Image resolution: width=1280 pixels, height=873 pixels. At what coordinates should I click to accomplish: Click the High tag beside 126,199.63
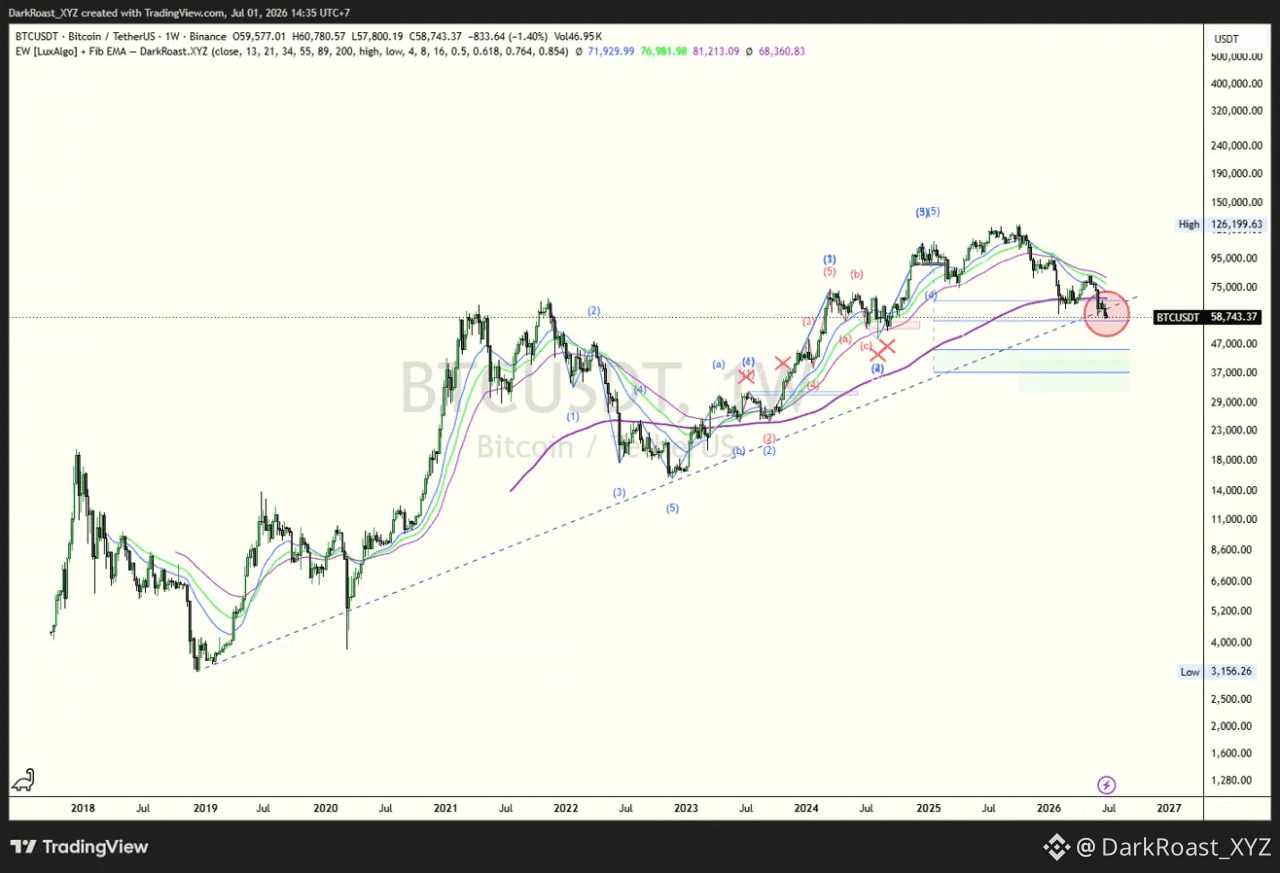coord(1189,225)
